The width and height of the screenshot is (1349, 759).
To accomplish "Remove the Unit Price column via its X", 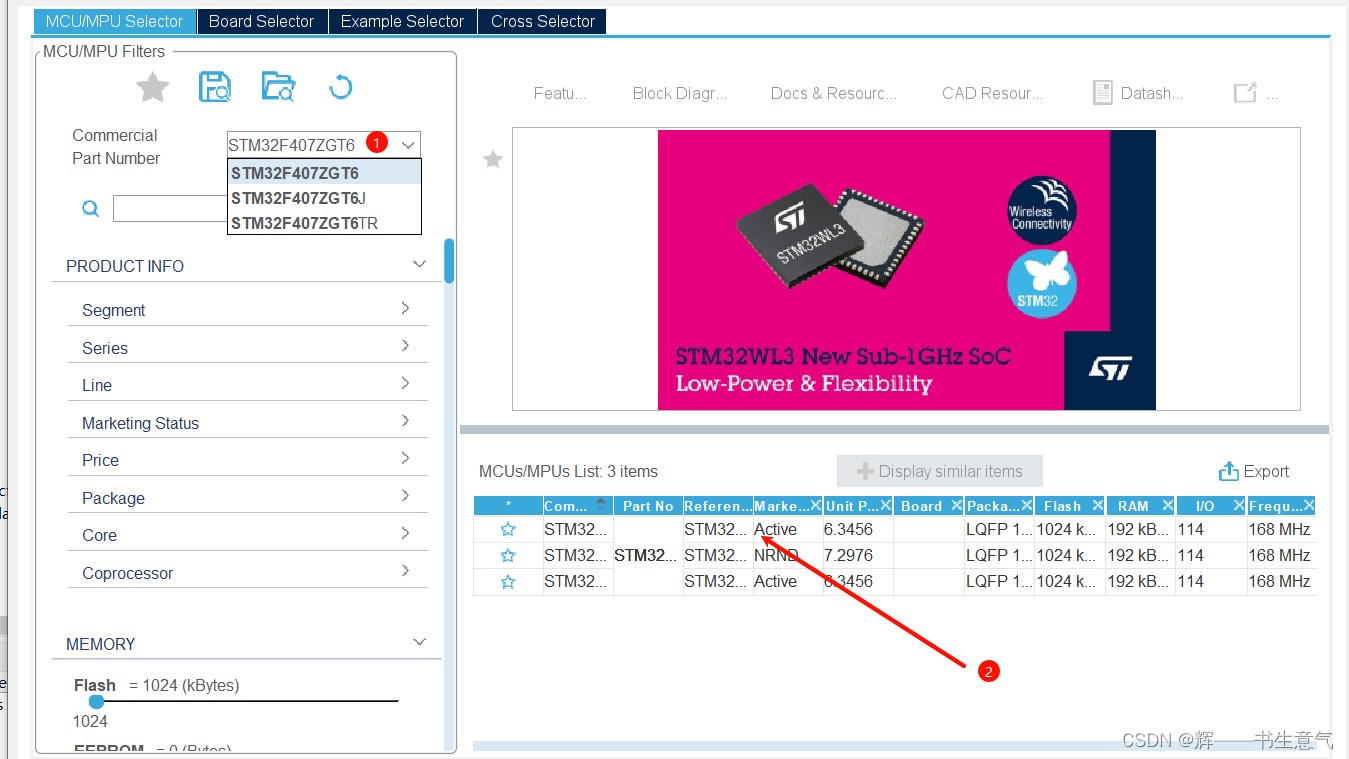I will point(886,506).
